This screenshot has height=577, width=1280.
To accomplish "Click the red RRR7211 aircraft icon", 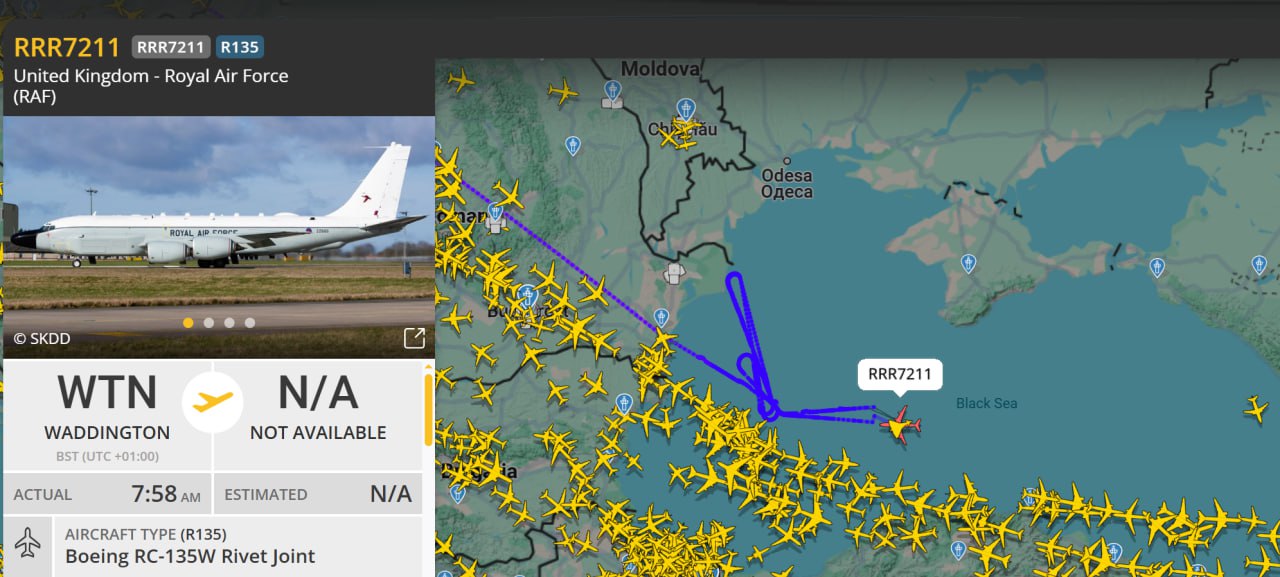I will pos(900,425).
